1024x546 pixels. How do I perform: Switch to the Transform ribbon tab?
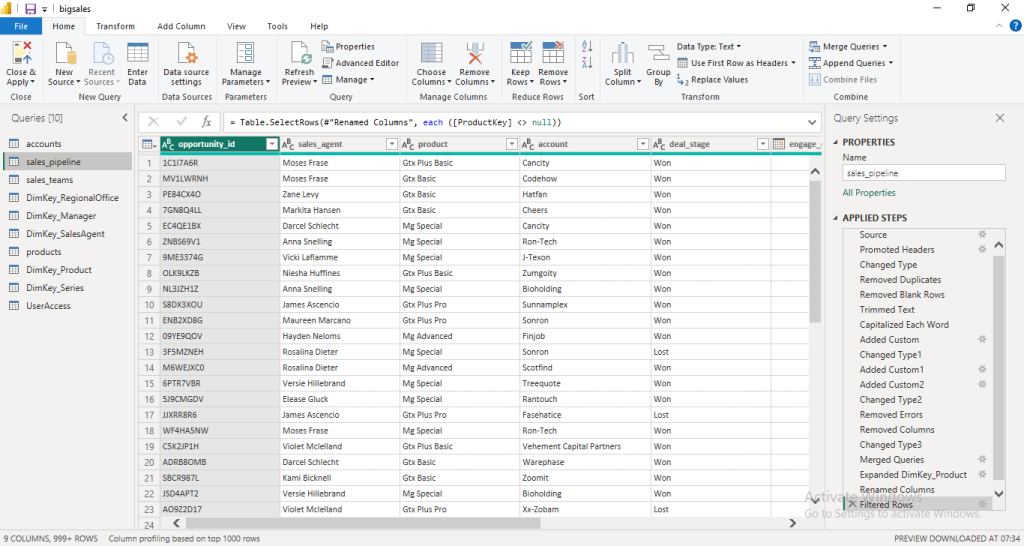[116, 26]
